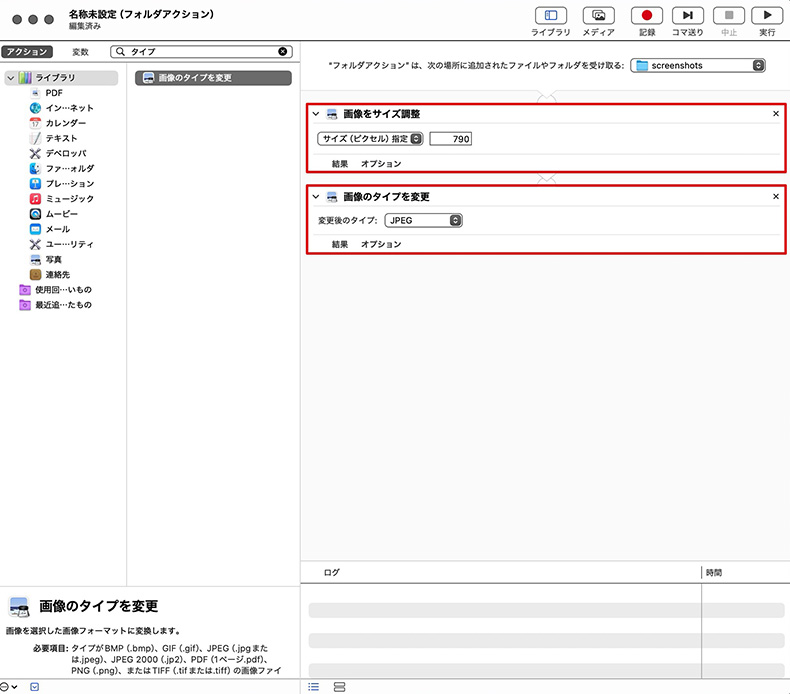Image resolution: width=790 pixels, height=694 pixels.
Task: Toggle the Library panel toolbar button
Action: click(551, 16)
